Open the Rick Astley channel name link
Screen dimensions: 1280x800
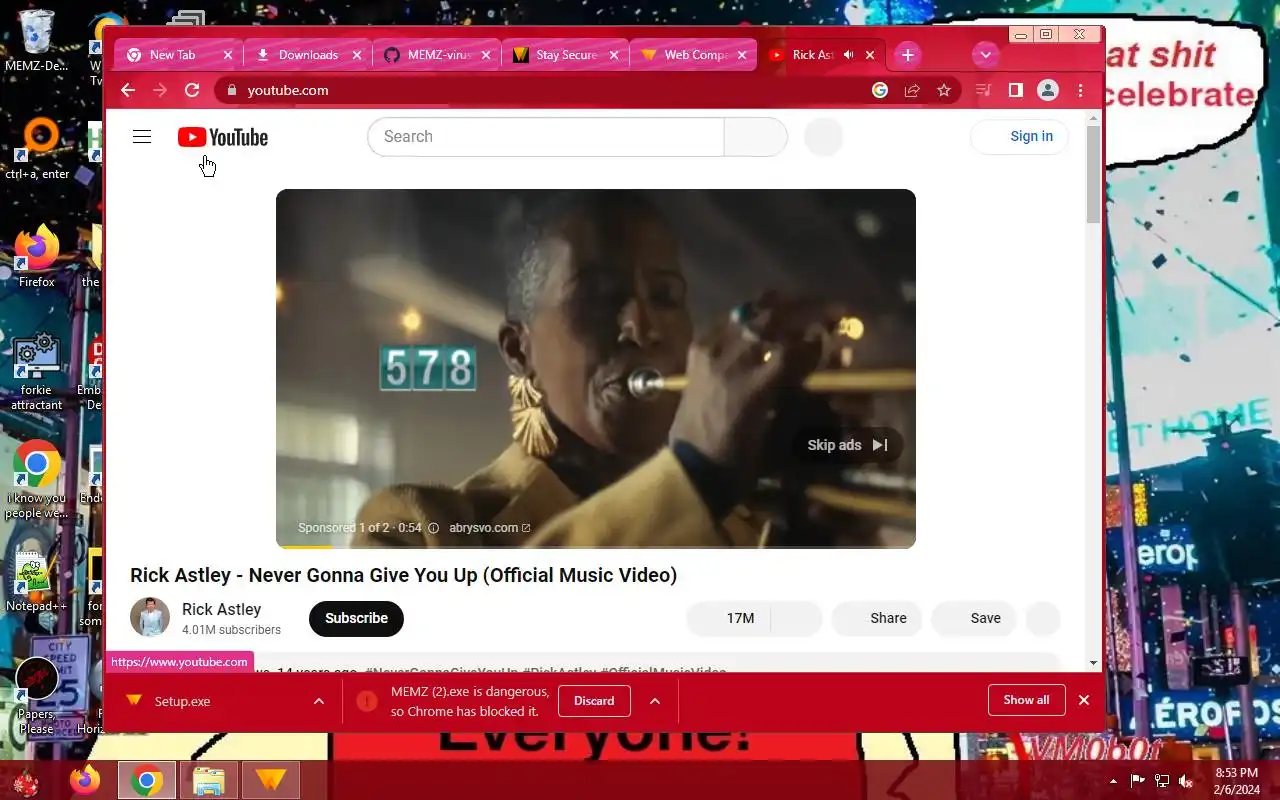pos(221,609)
